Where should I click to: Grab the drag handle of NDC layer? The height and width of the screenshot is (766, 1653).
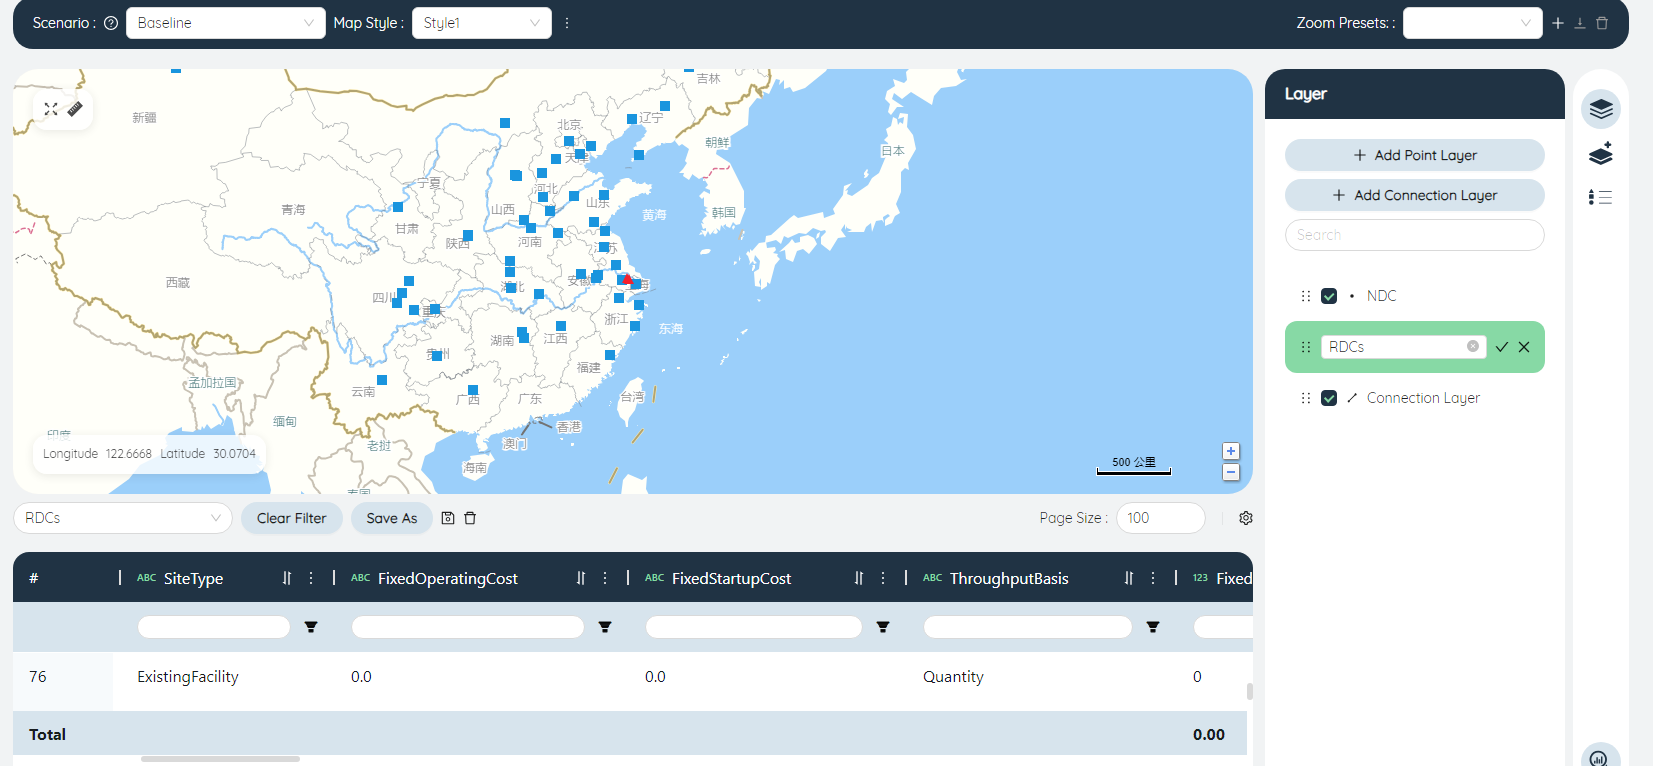point(1305,296)
